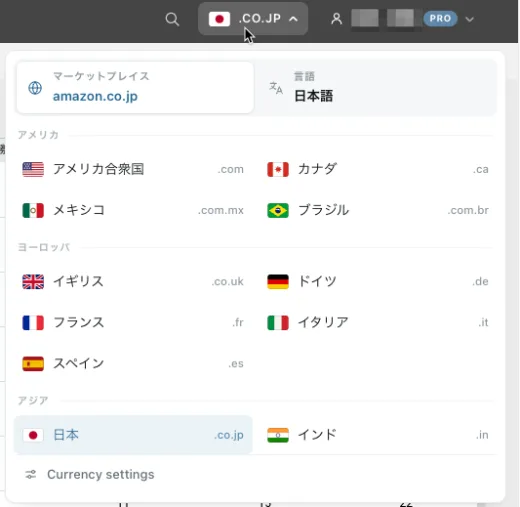520x507 pixels.
Task: Click the .co.uk domain text
Action: pos(228,282)
